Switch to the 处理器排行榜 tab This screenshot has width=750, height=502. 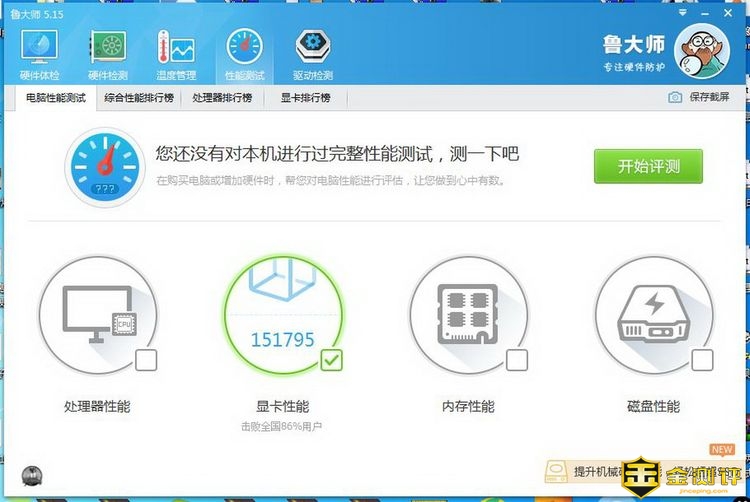(x=222, y=98)
